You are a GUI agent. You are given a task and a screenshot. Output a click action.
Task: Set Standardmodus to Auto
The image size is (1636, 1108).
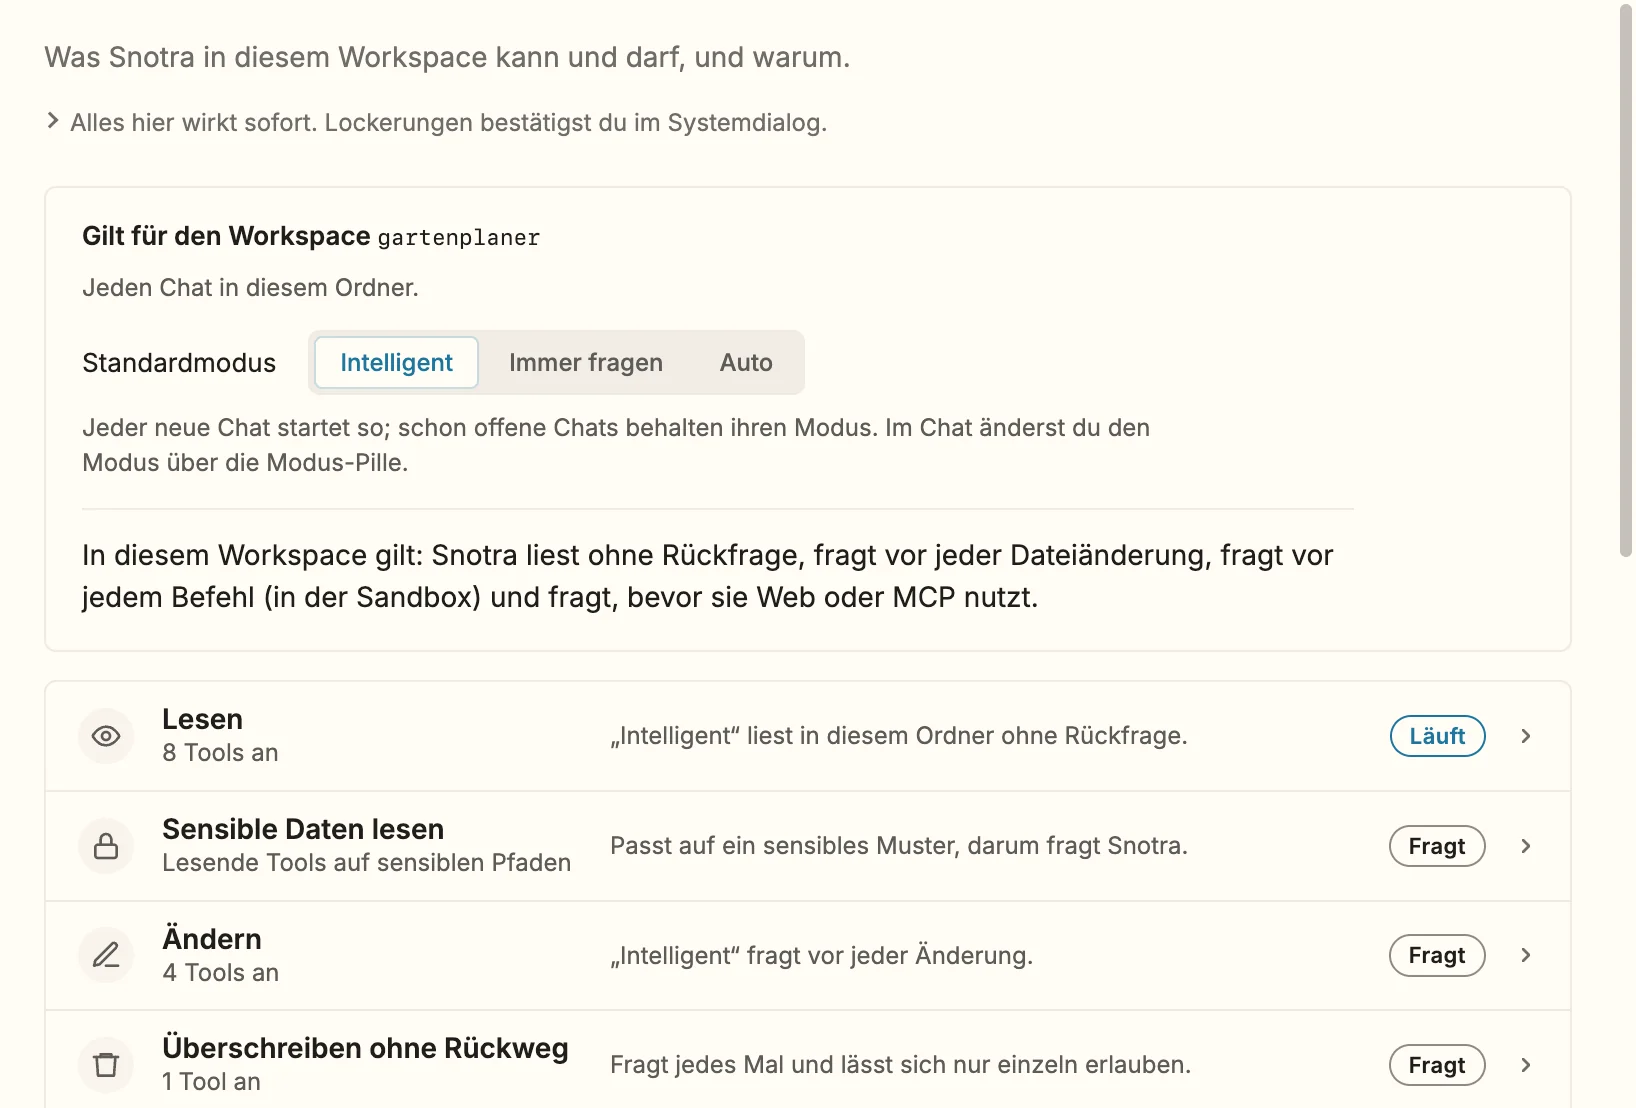pos(746,362)
